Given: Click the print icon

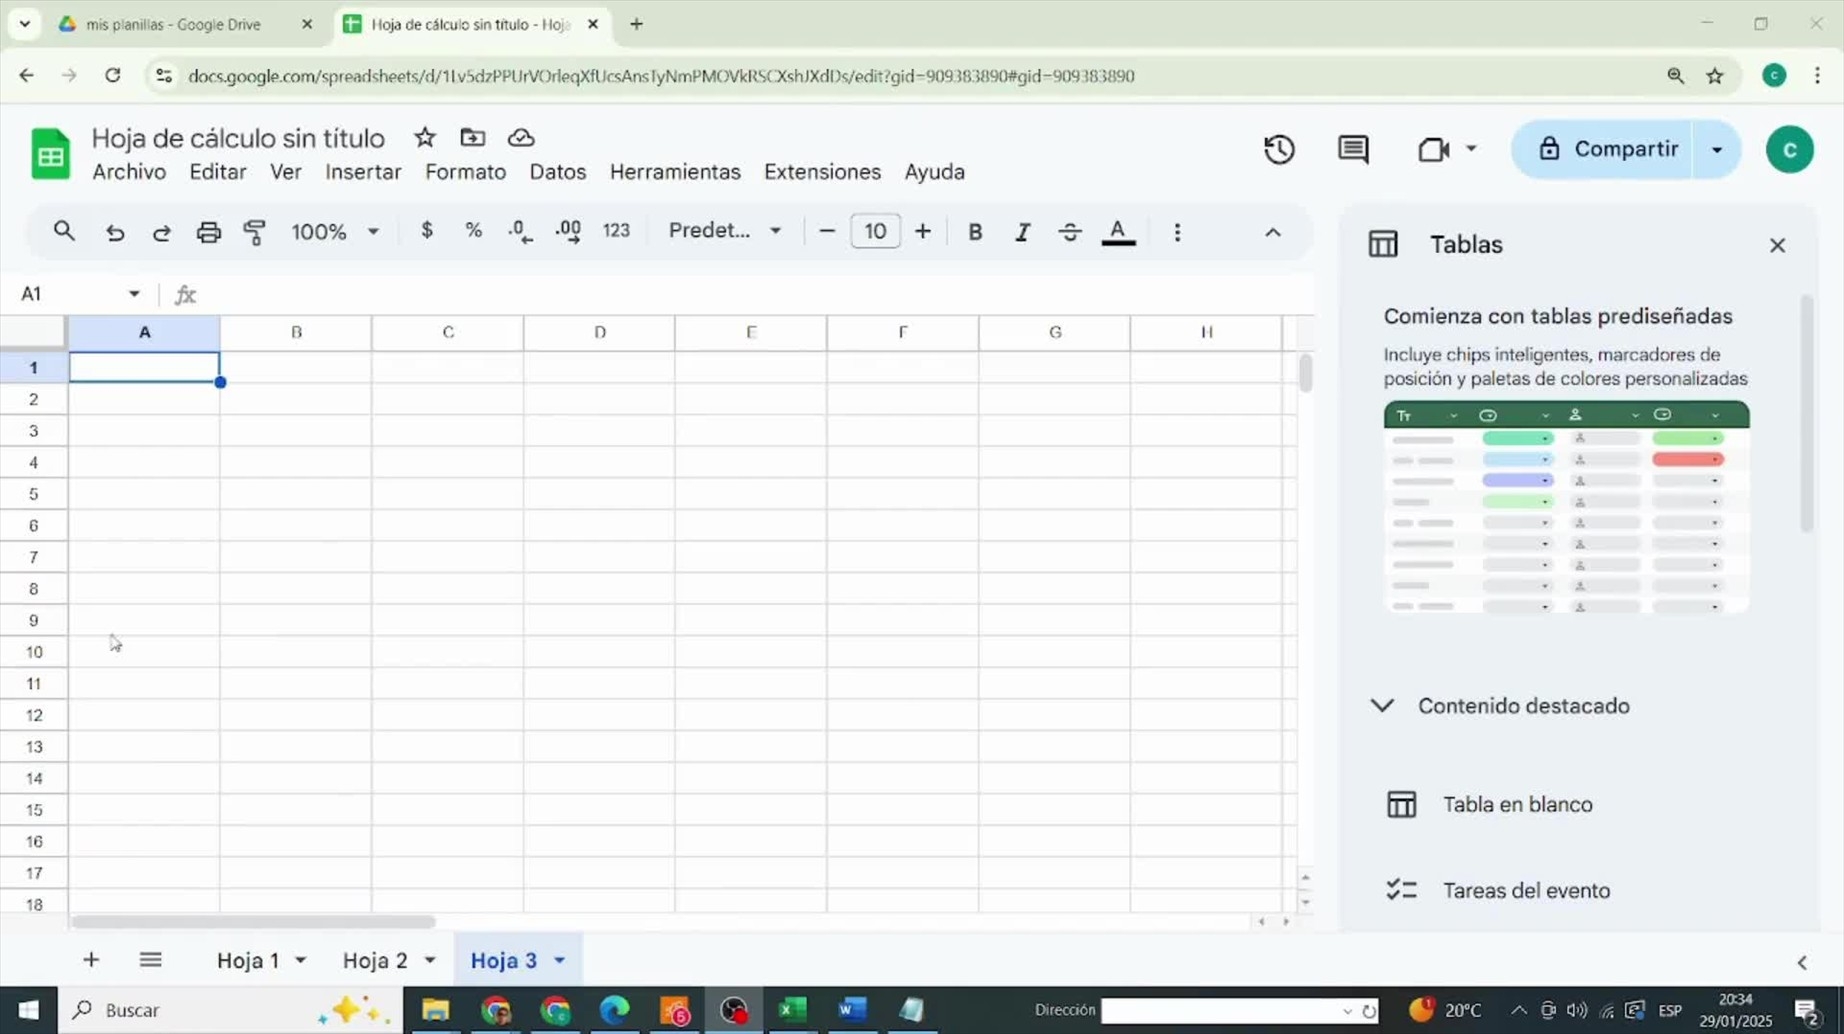Looking at the screenshot, I should (208, 232).
